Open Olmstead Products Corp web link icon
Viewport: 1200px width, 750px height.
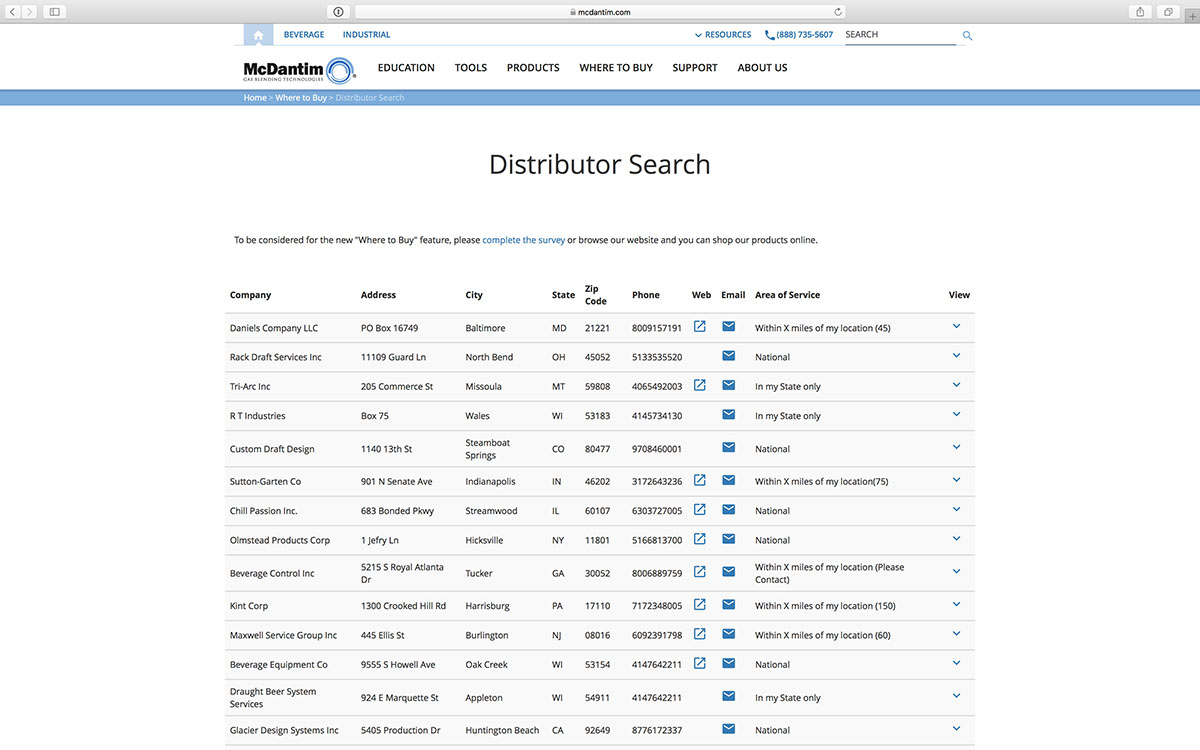700,539
